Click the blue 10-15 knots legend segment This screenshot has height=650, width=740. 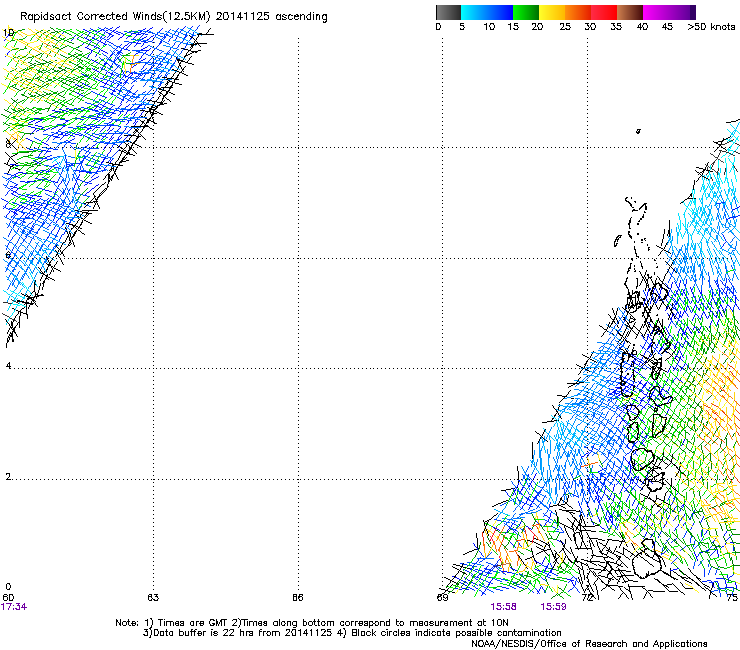tap(500, 12)
